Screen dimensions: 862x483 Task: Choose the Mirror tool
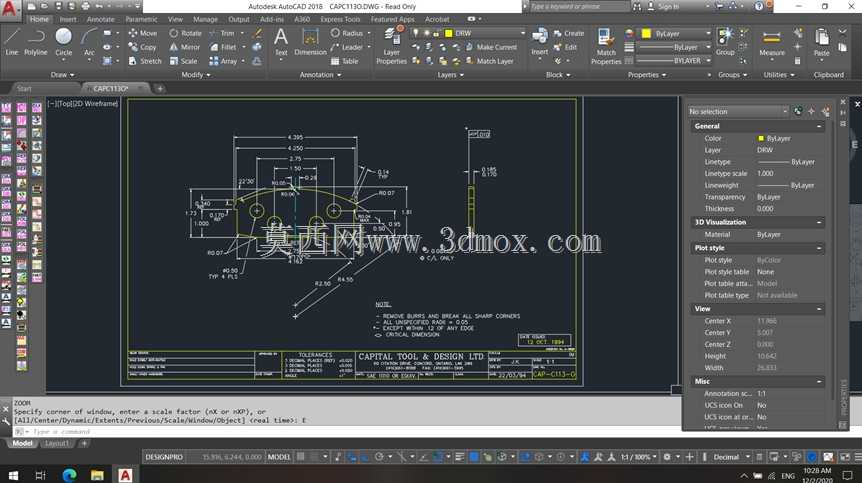click(185, 47)
